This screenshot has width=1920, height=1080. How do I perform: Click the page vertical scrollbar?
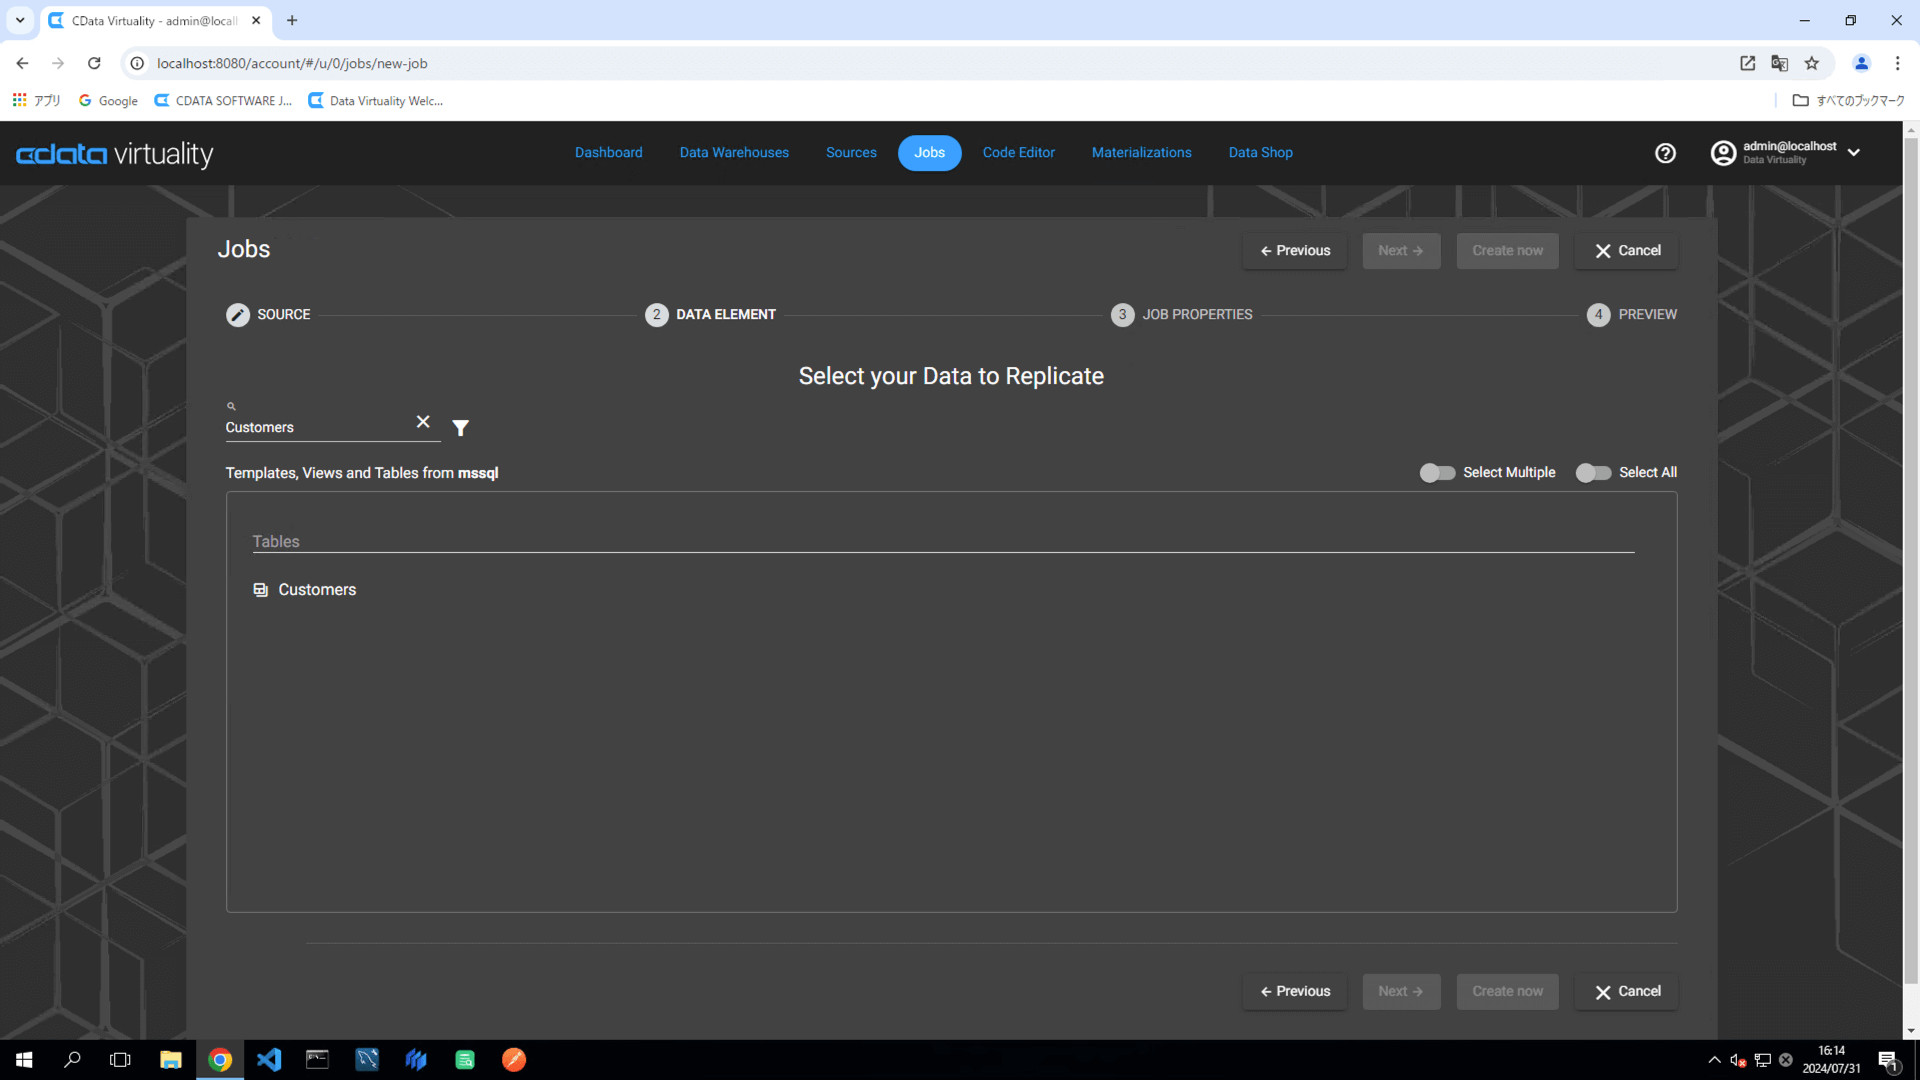click(1911, 560)
